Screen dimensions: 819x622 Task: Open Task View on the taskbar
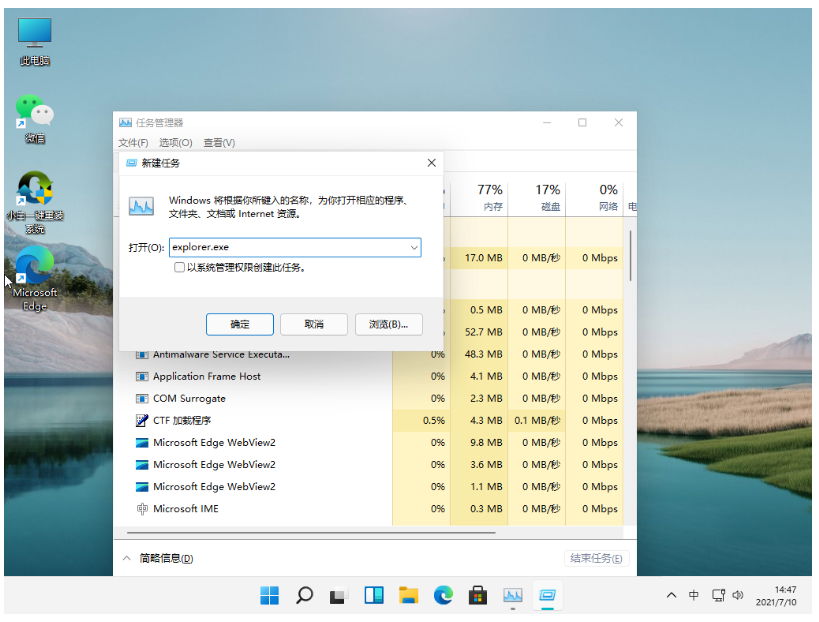339,596
